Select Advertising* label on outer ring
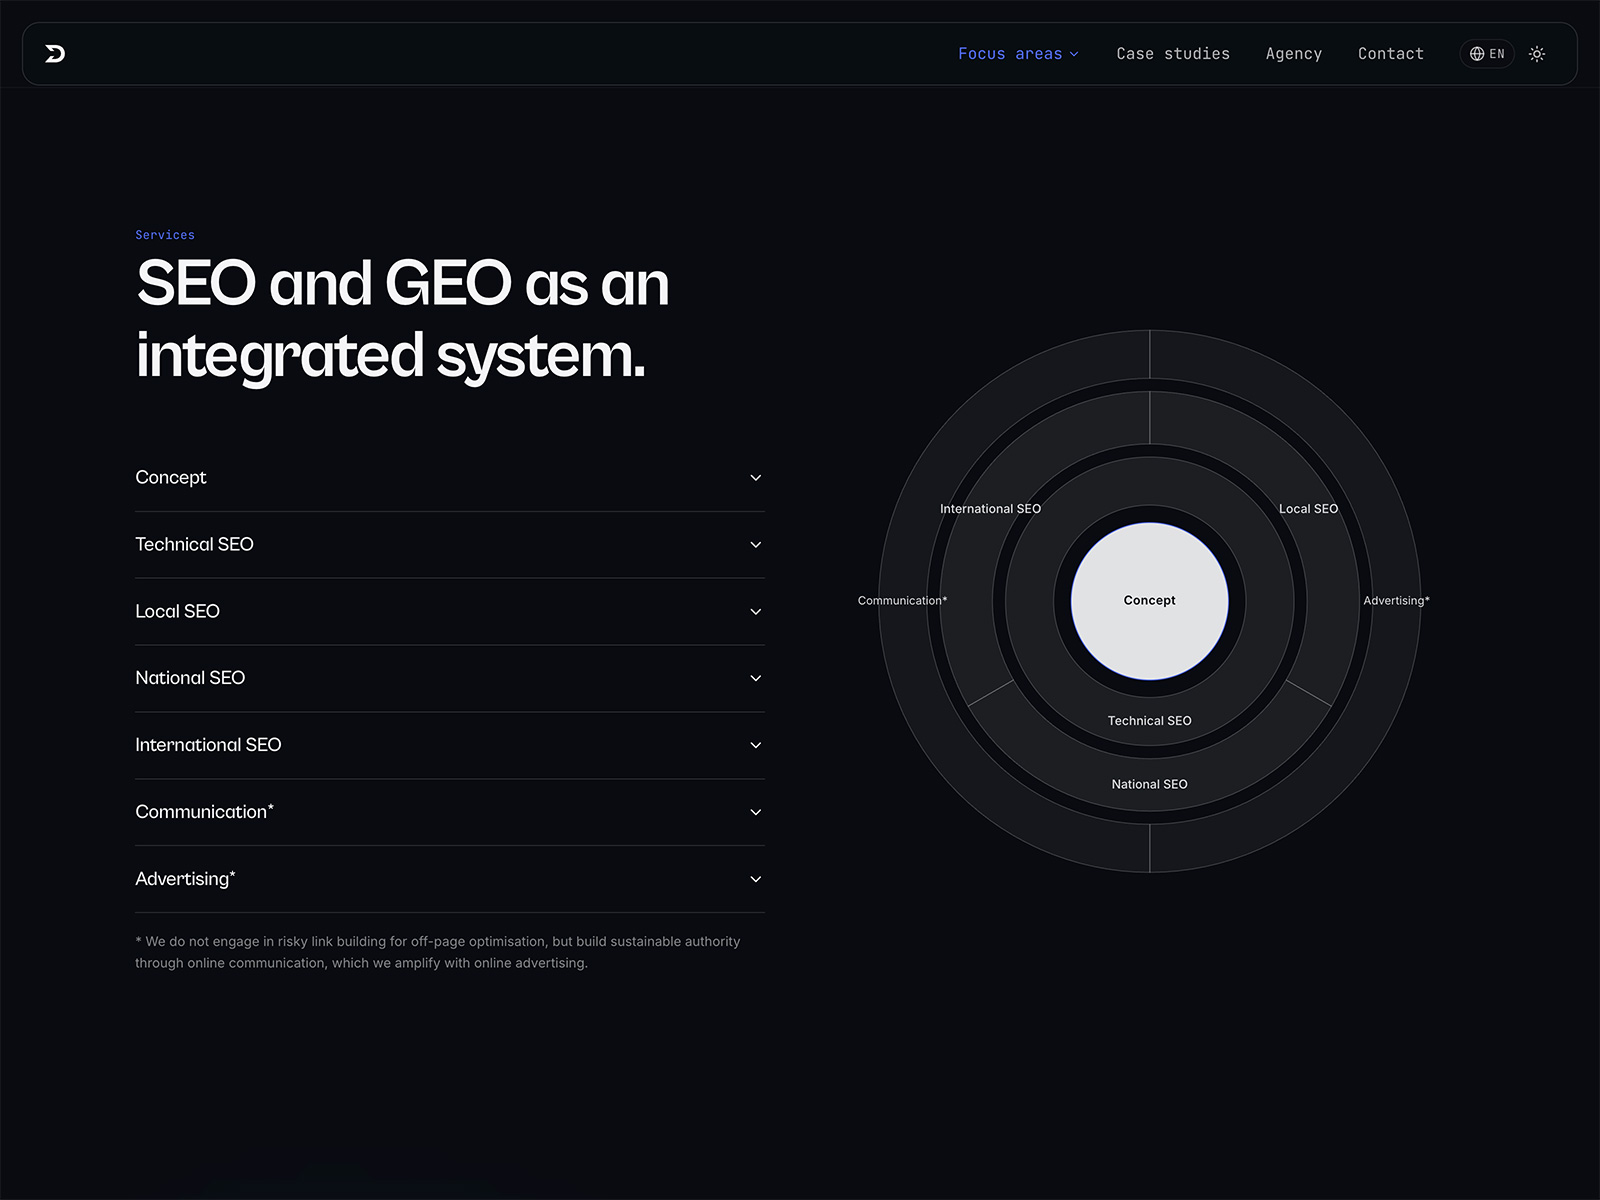The image size is (1600, 1200). tap(1397, 601)
